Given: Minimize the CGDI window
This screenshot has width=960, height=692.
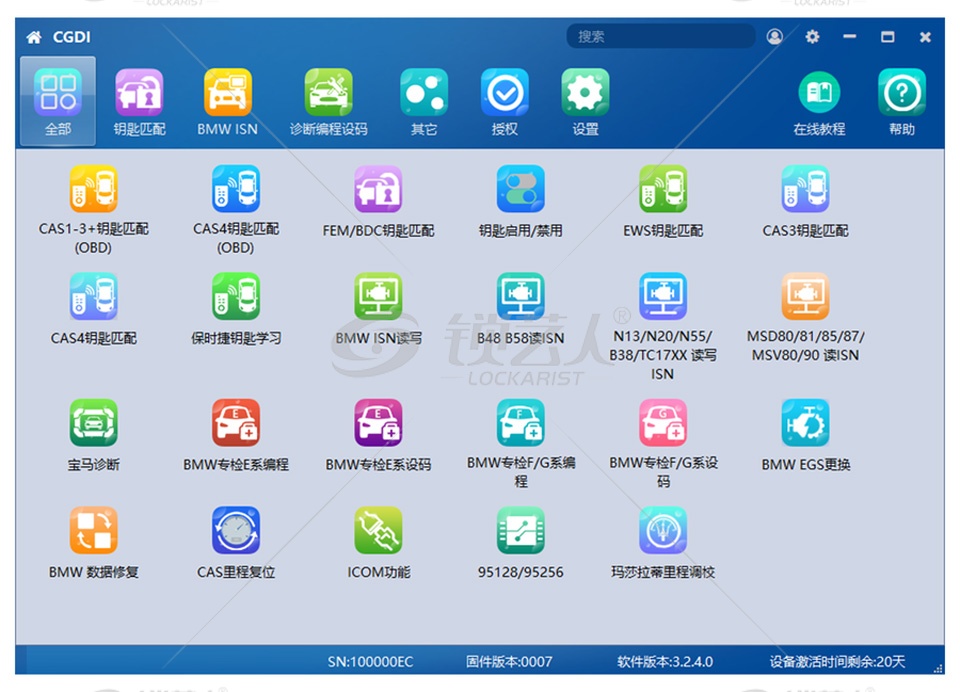Looking at the screenshot, I should coord(849,37).
